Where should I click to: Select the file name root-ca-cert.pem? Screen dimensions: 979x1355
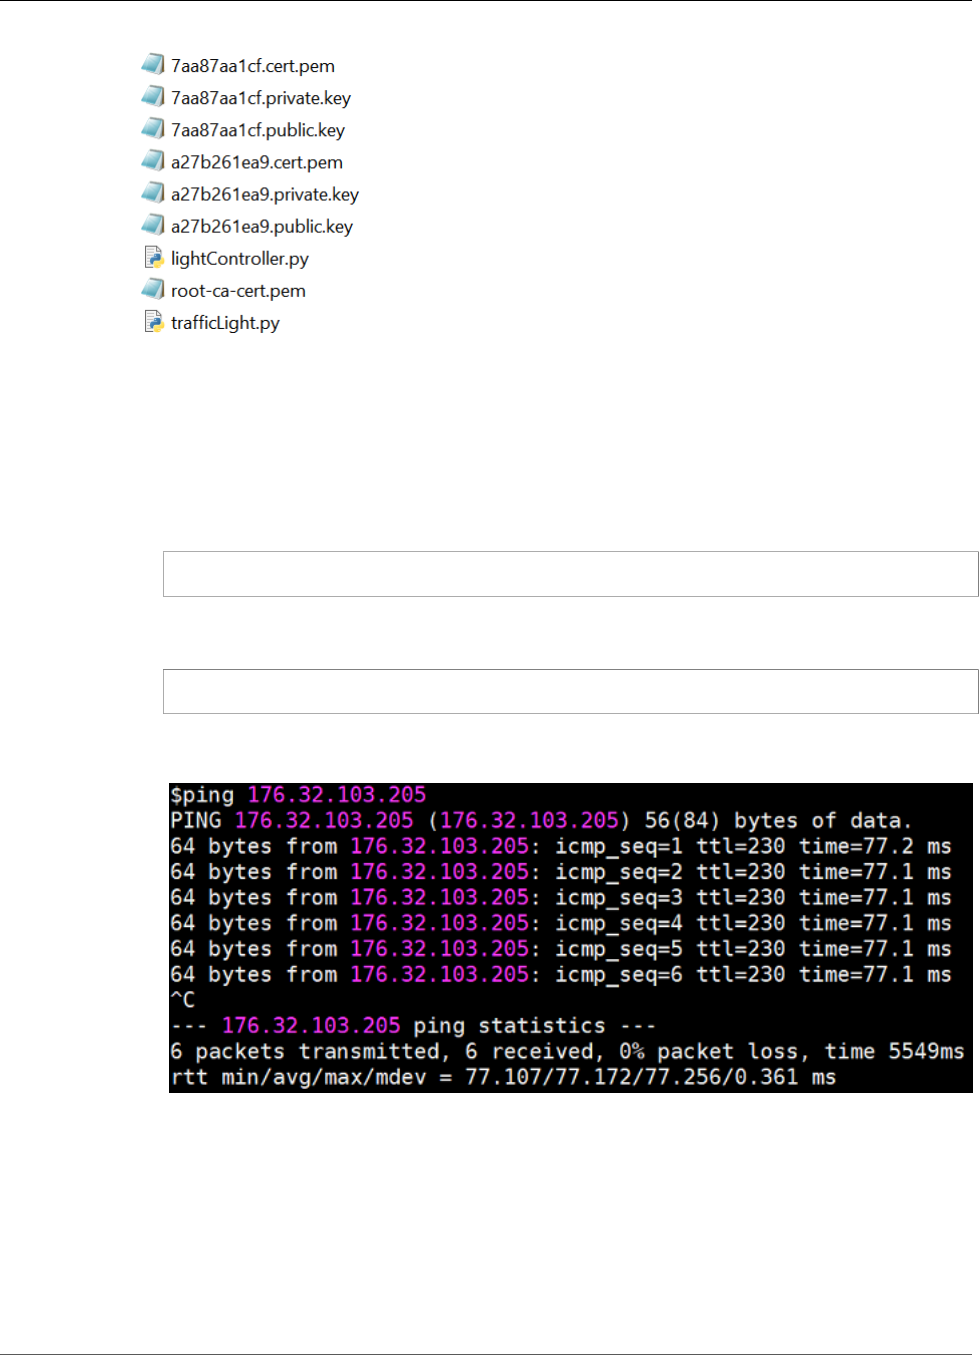tap(238, 291)
